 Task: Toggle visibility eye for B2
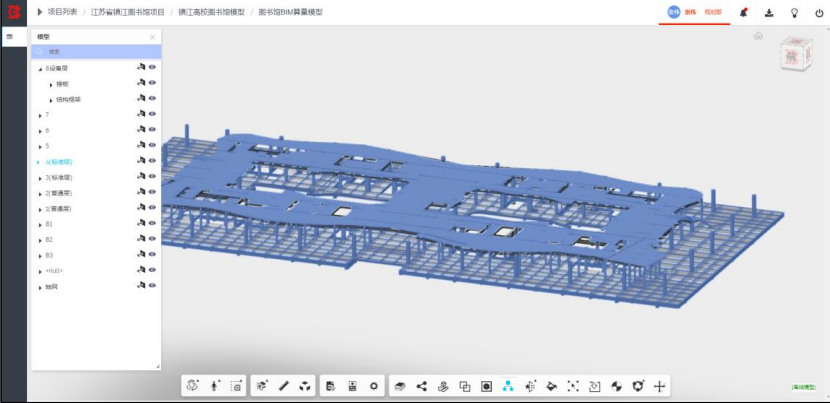pyautogui.click(x=152, y=238)
